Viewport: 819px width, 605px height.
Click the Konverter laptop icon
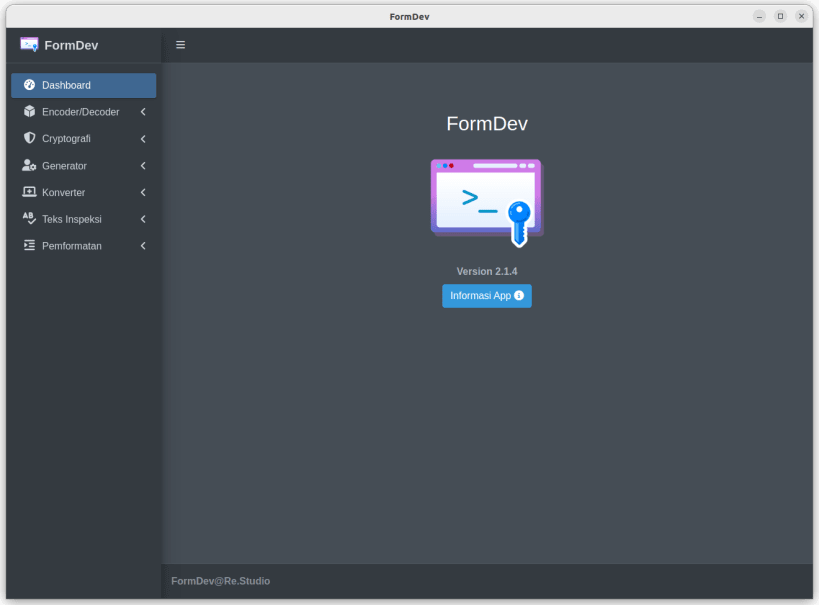(29, 192)
